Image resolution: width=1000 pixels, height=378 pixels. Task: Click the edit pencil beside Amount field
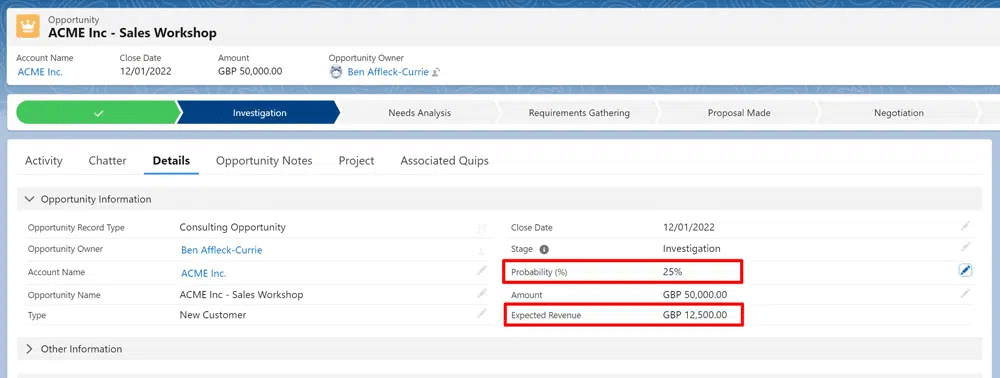tap(966, 293)
